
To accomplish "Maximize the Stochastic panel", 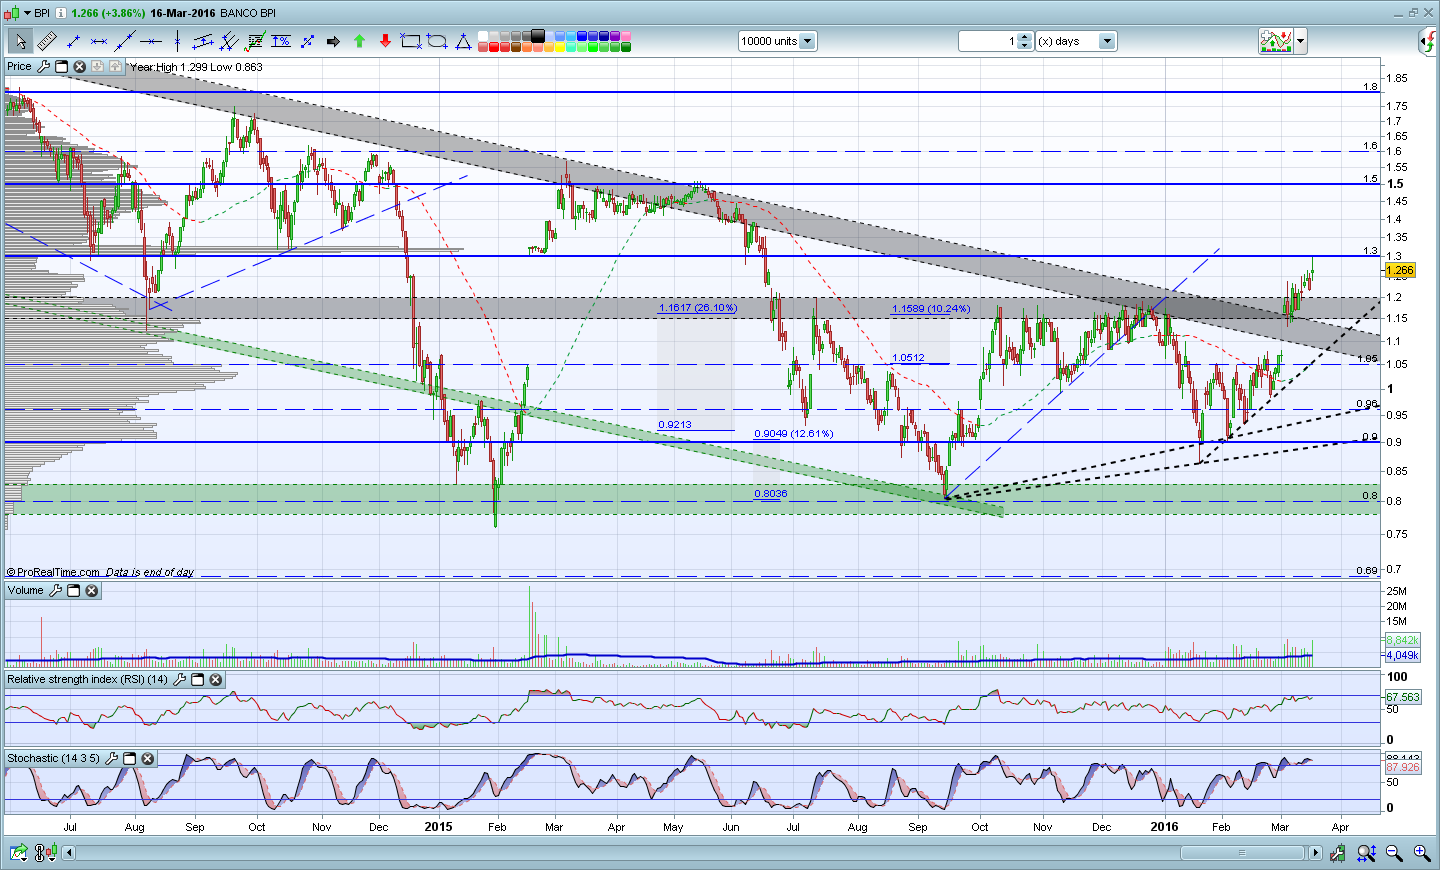I will pos(130,759).
